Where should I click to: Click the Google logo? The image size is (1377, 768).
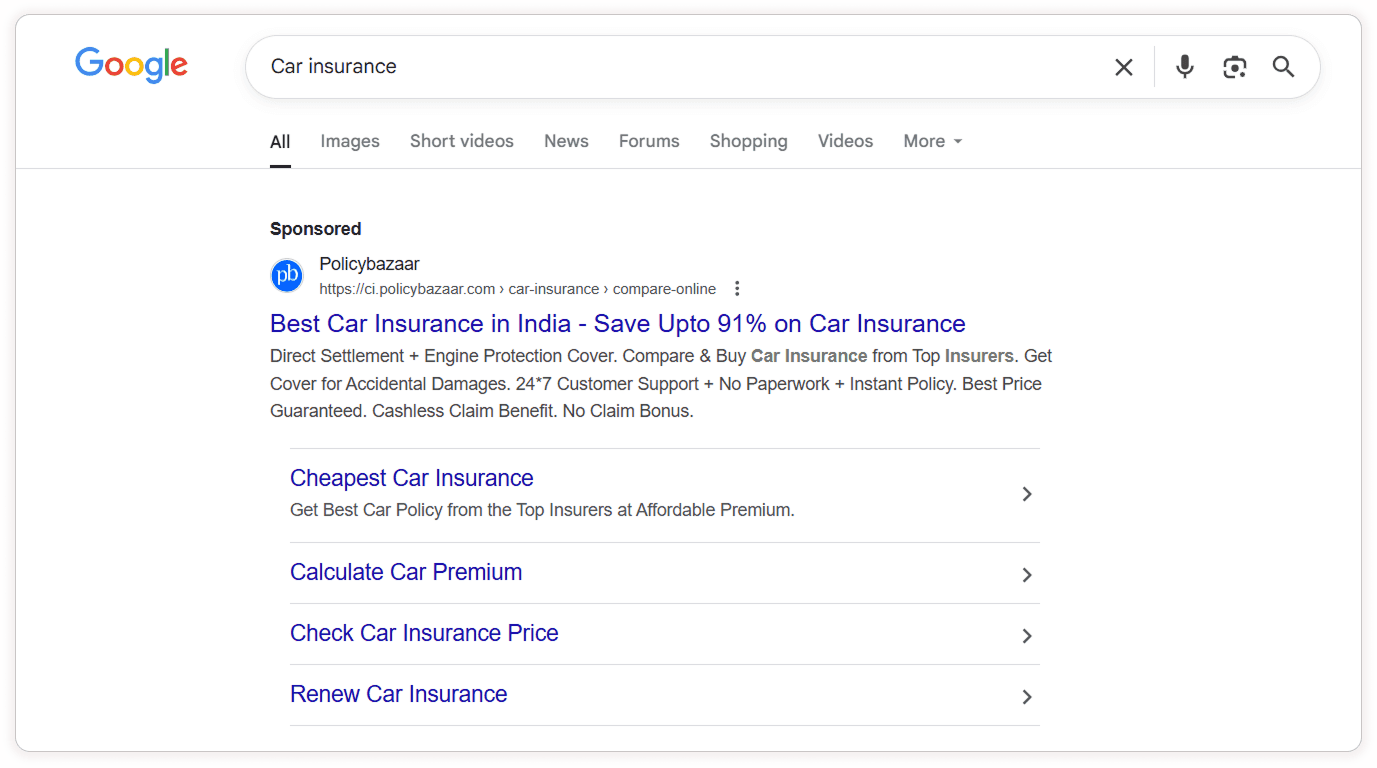131,66
